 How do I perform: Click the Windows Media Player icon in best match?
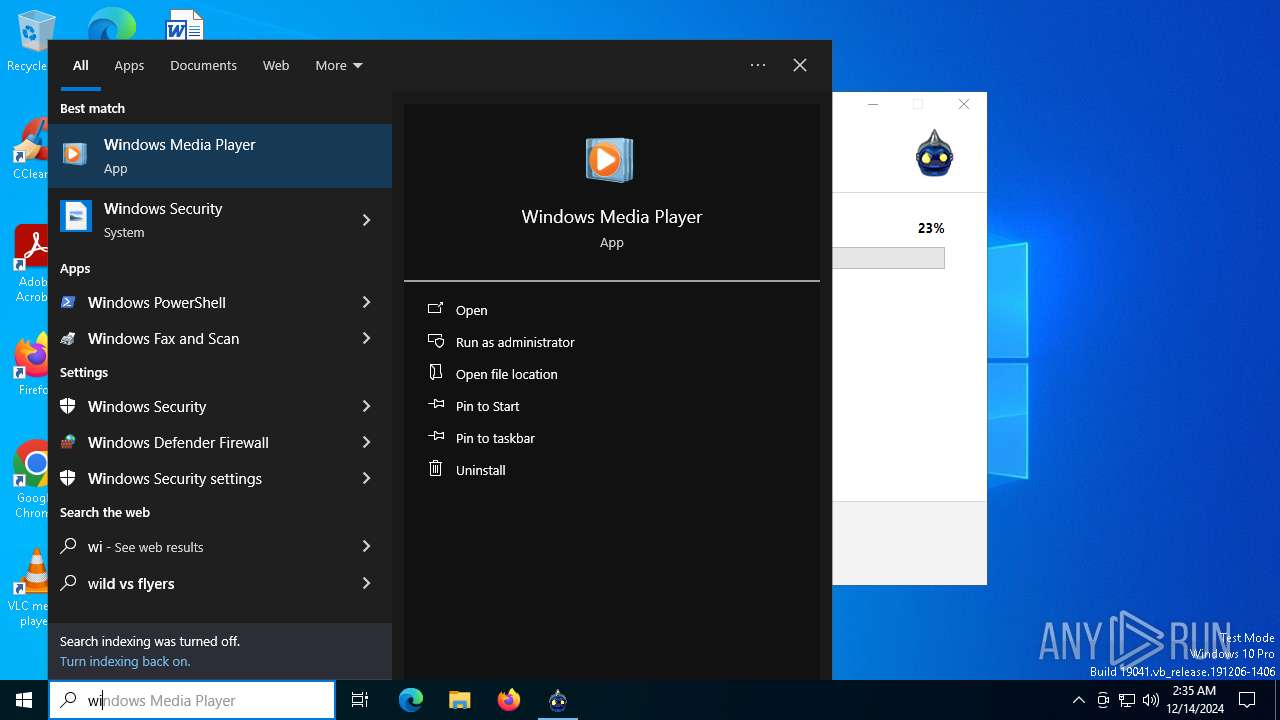[x=75, y=154]
